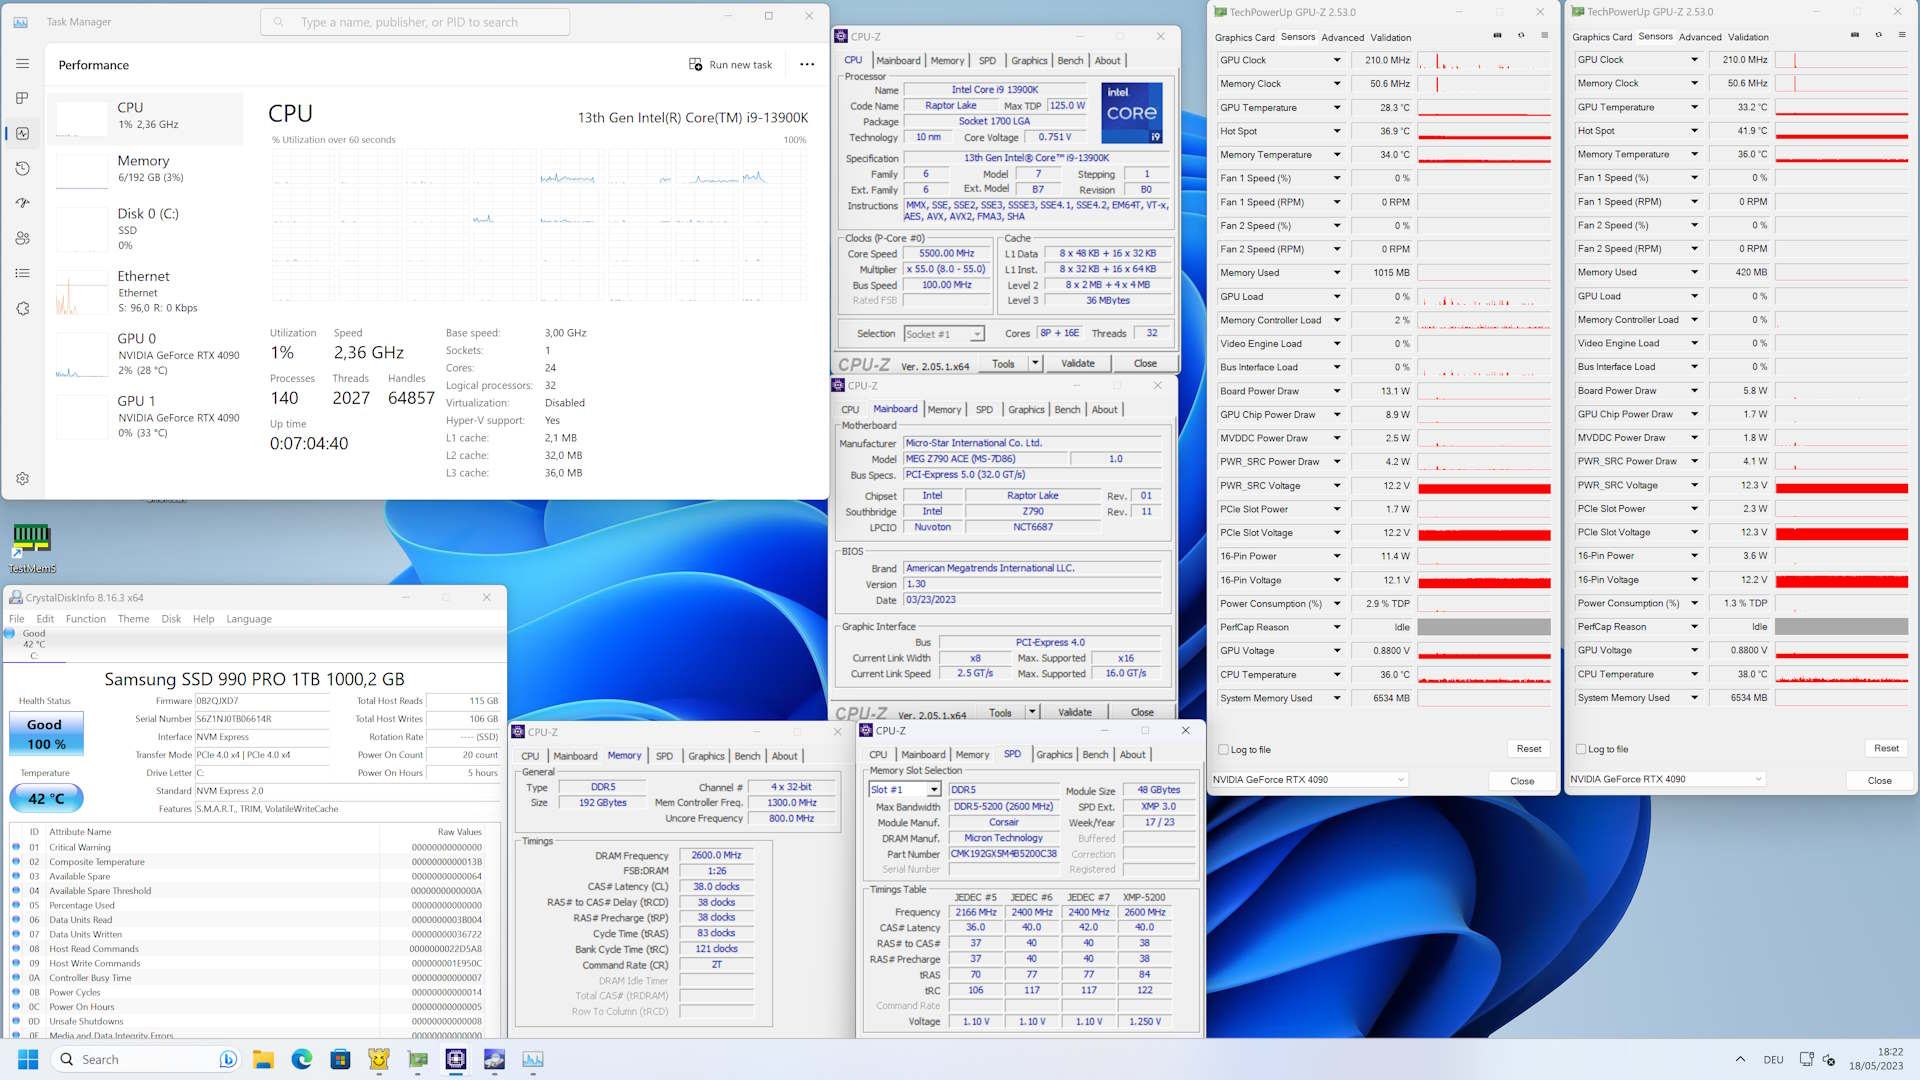Open Processes page in Task Manager sidebar

22,98
